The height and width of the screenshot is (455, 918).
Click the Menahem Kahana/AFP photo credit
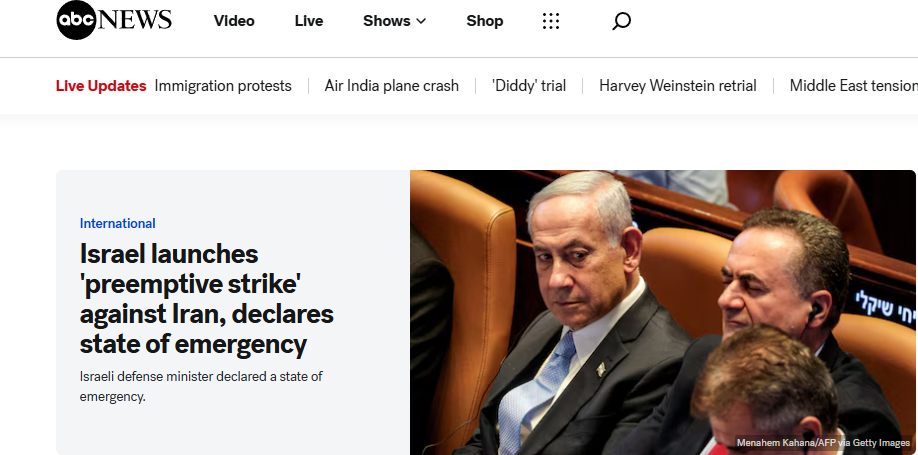coord(823,443)
